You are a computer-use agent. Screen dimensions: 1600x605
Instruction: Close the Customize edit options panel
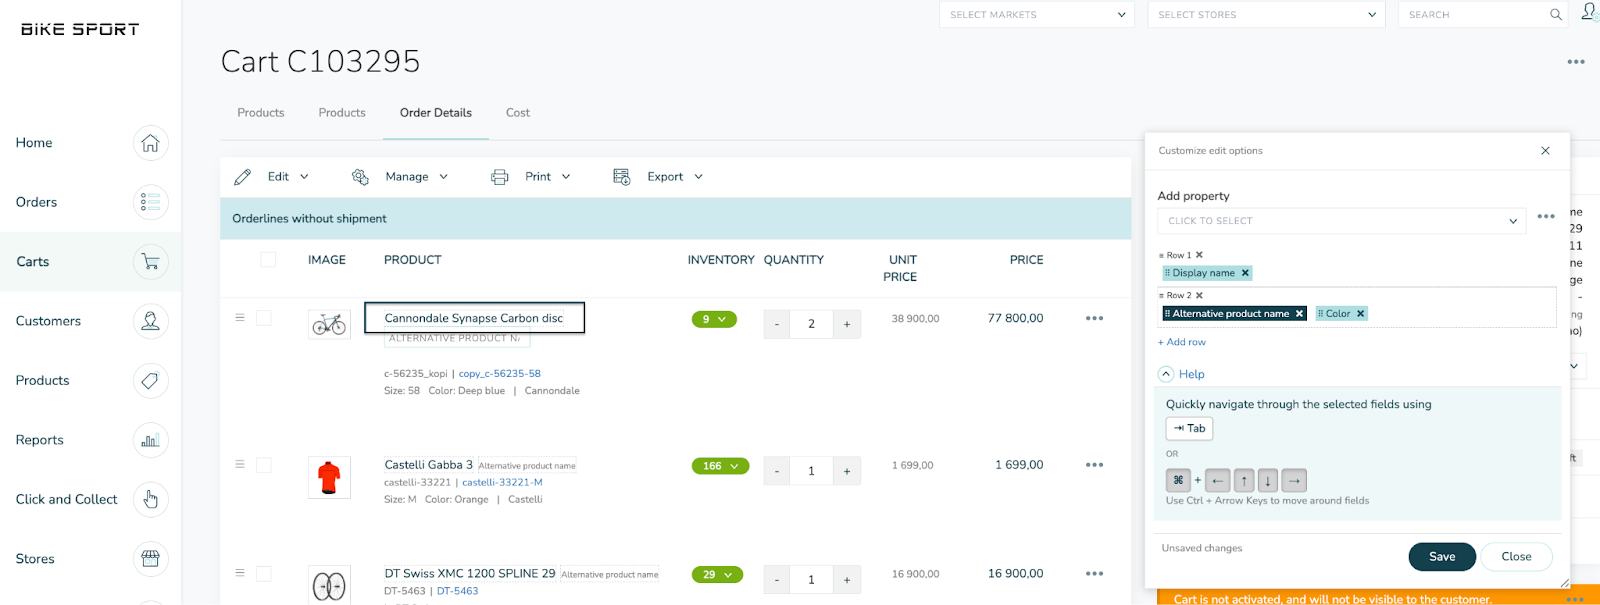(x=1545, y=151)
